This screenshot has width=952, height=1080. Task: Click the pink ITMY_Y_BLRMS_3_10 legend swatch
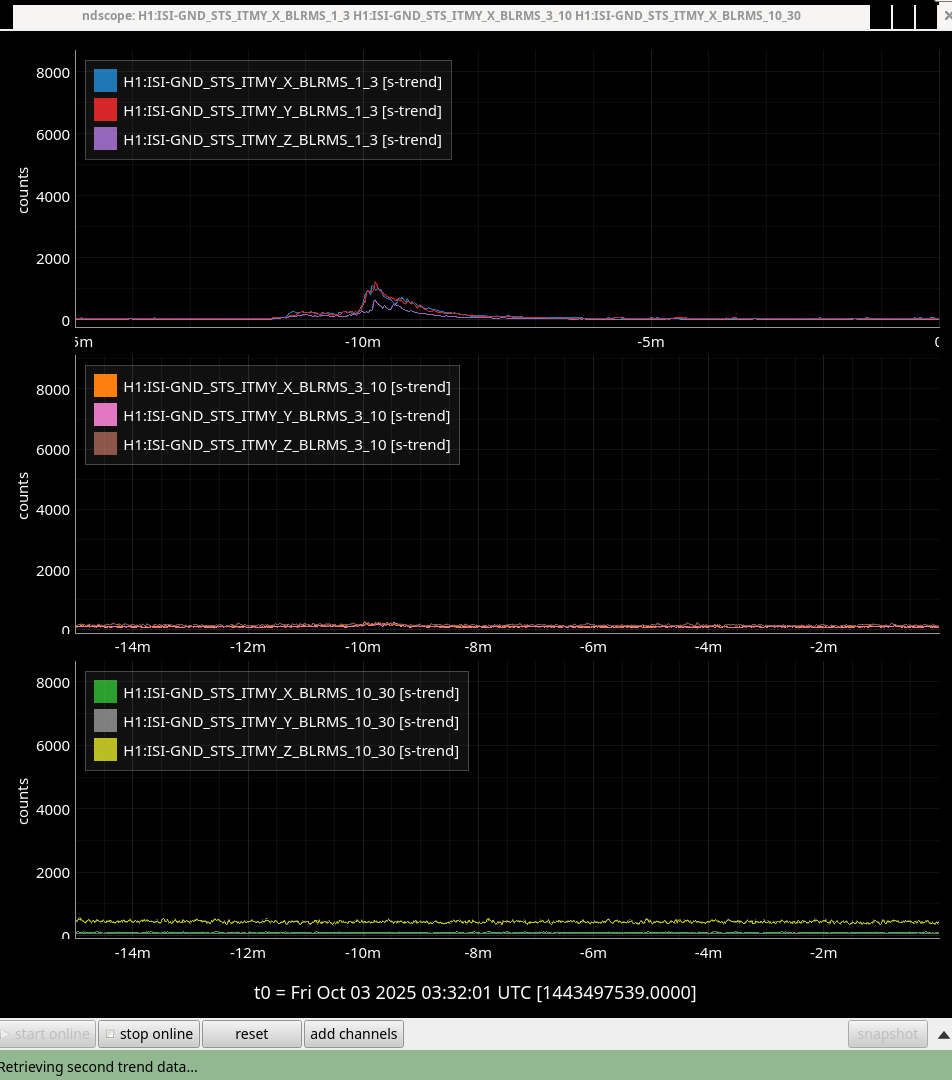point(106,415)
